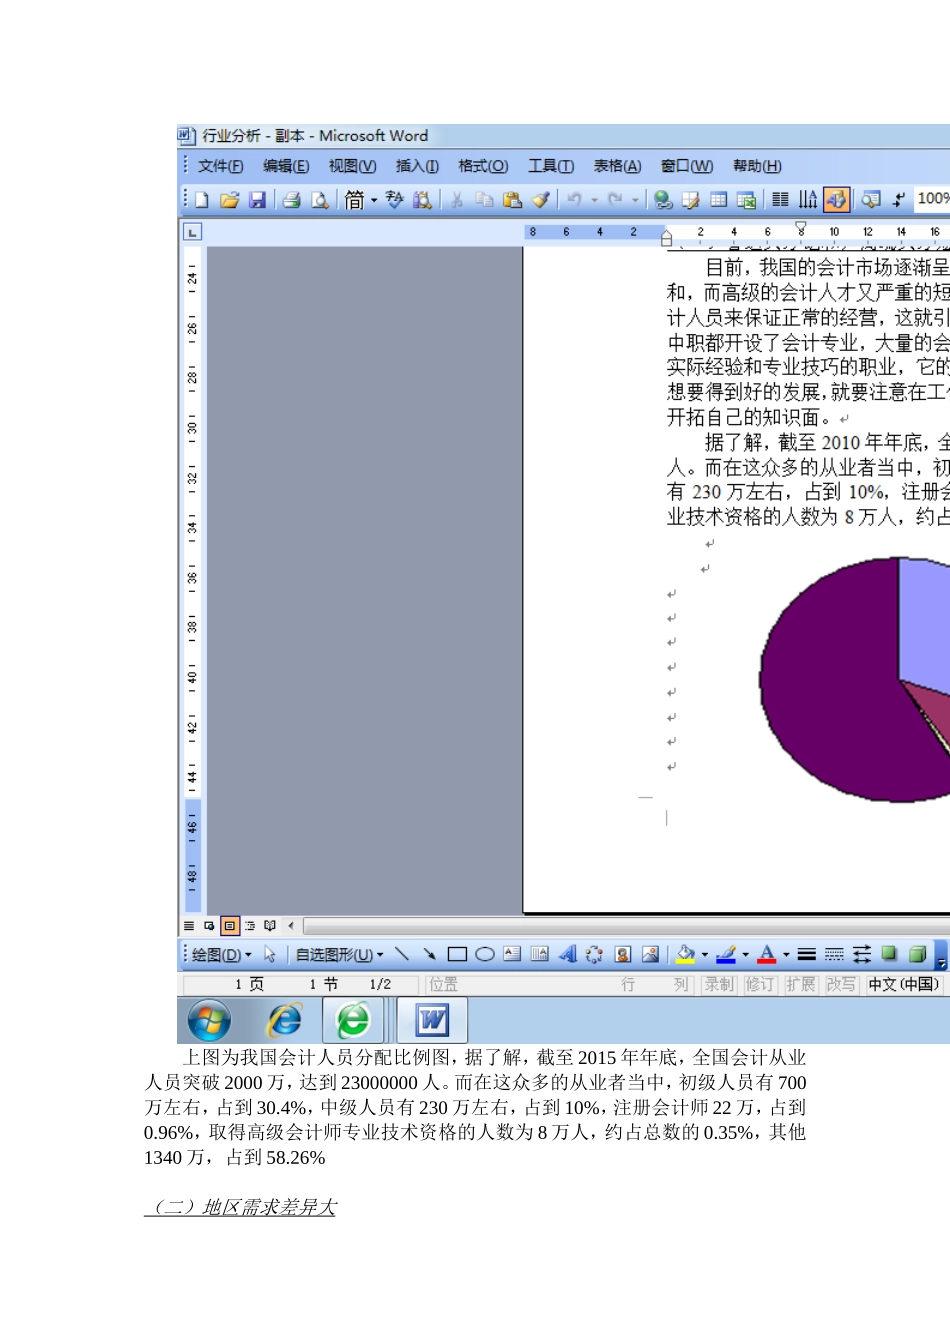
Task: Select the Arrow drawing tool
Action: [429, 954]
